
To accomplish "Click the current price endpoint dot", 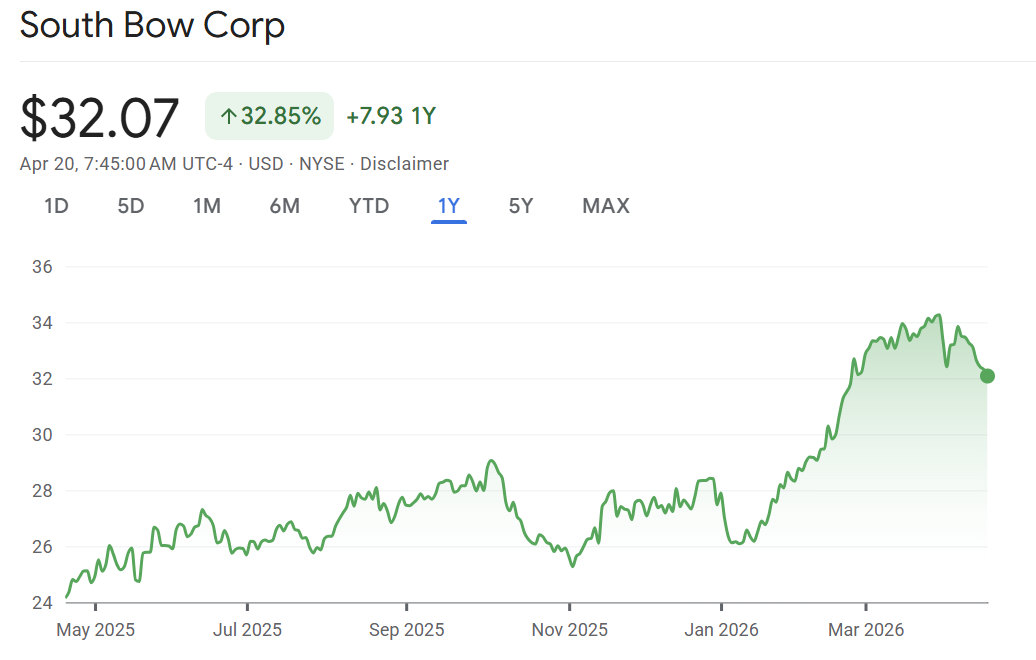I will (987, 376).
